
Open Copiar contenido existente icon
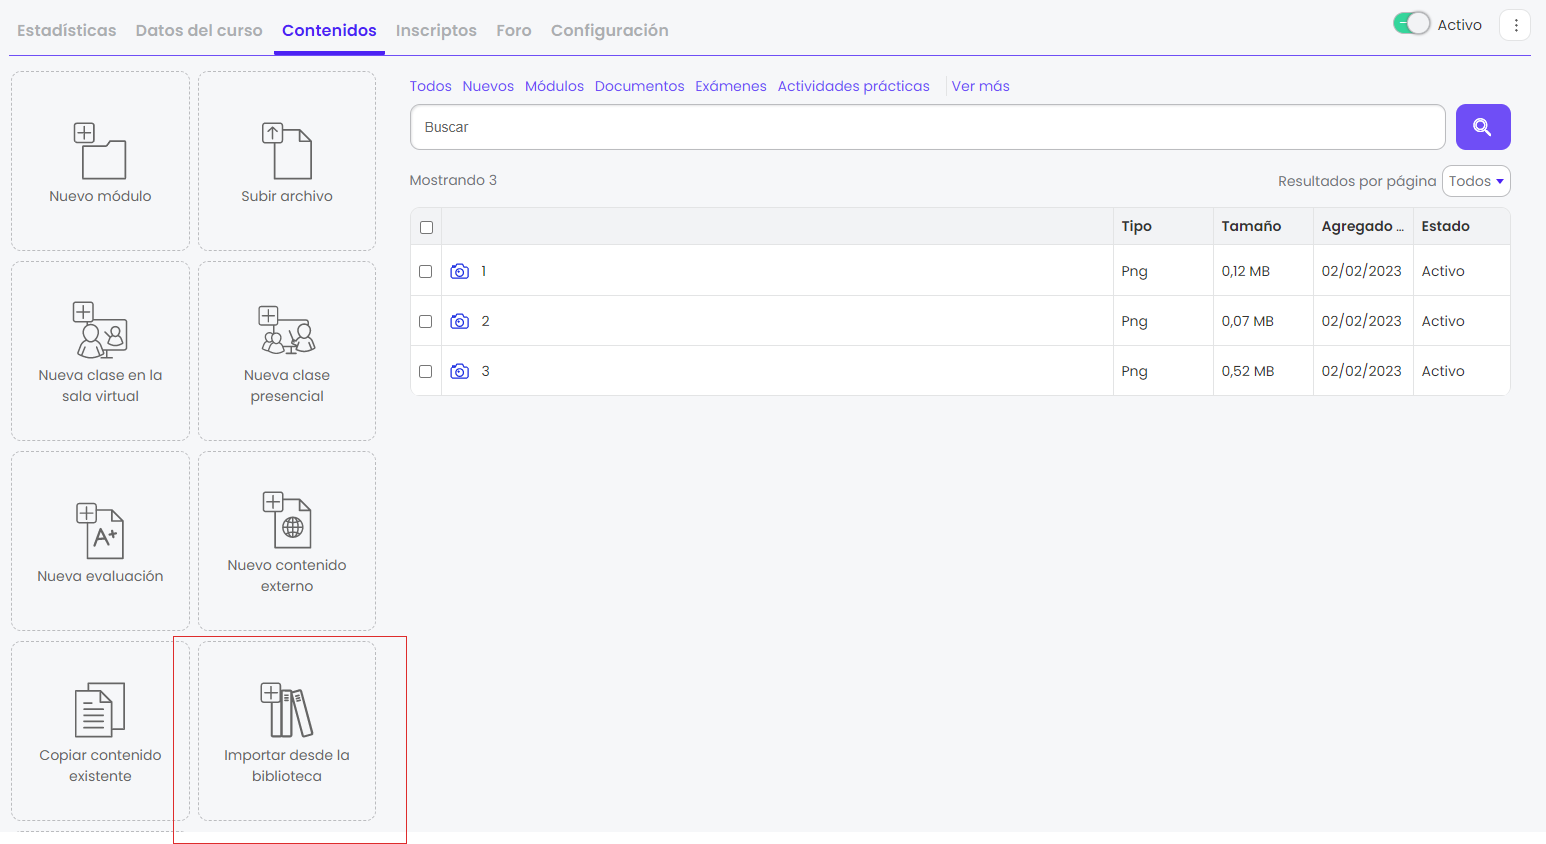point(100,710)
